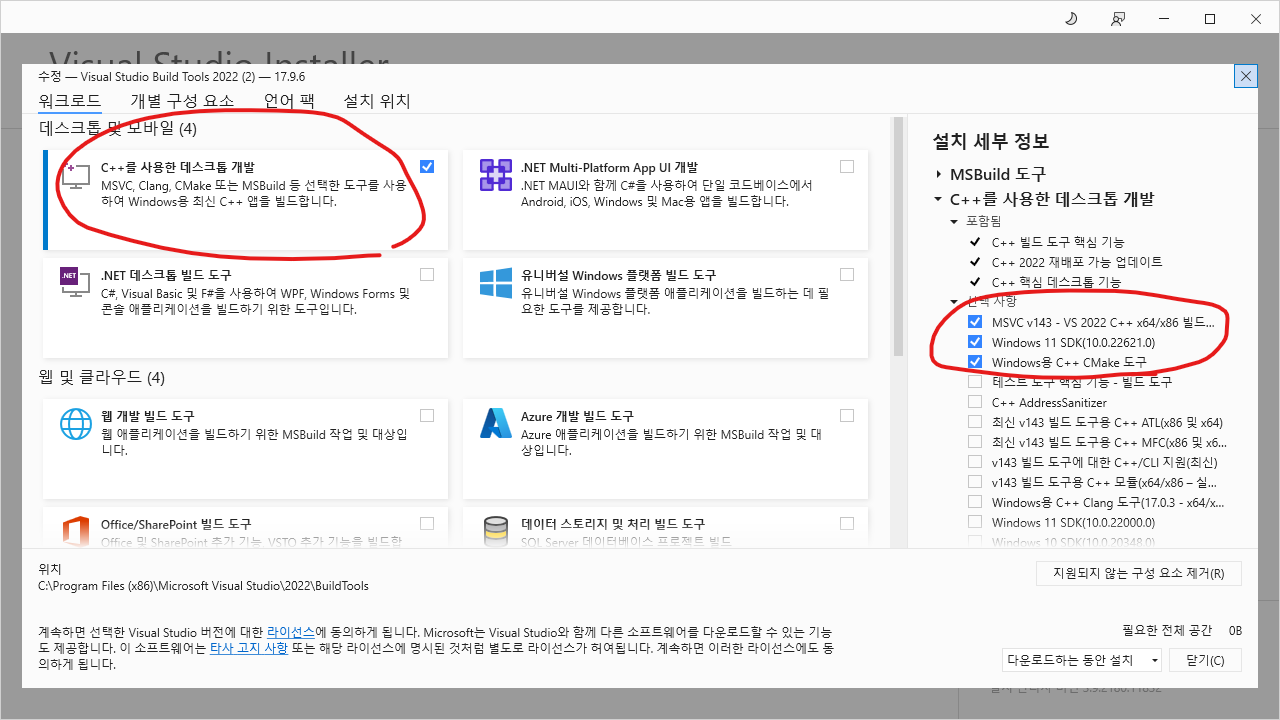Uncheck C++를 사용한 데스크톱 개발 workload
This screenshot has height=720, width=1280.
(x=427, y=167)
